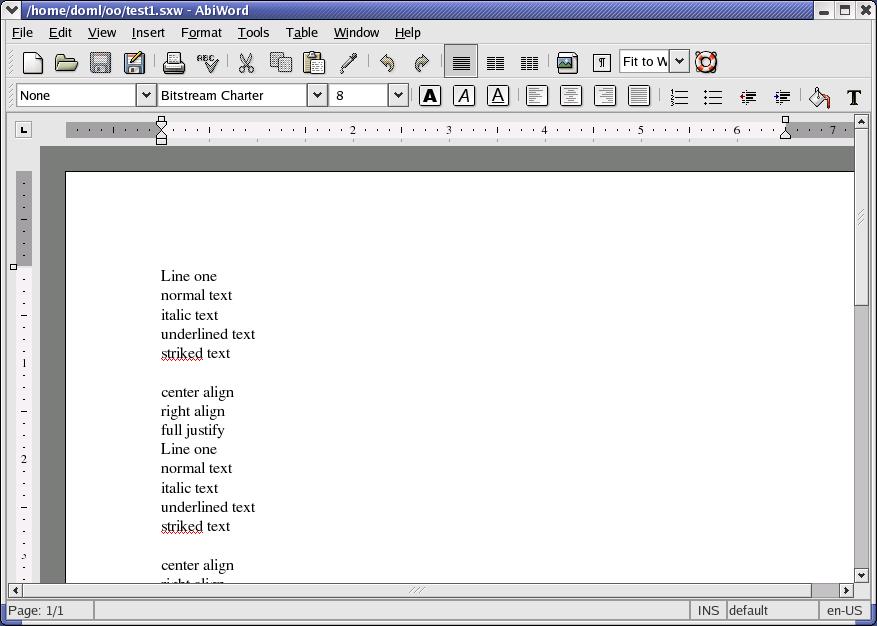The image size is (877, 626).
Task: Expand the Bitstream Charter font dropdown
Action: tap(317, 96)
